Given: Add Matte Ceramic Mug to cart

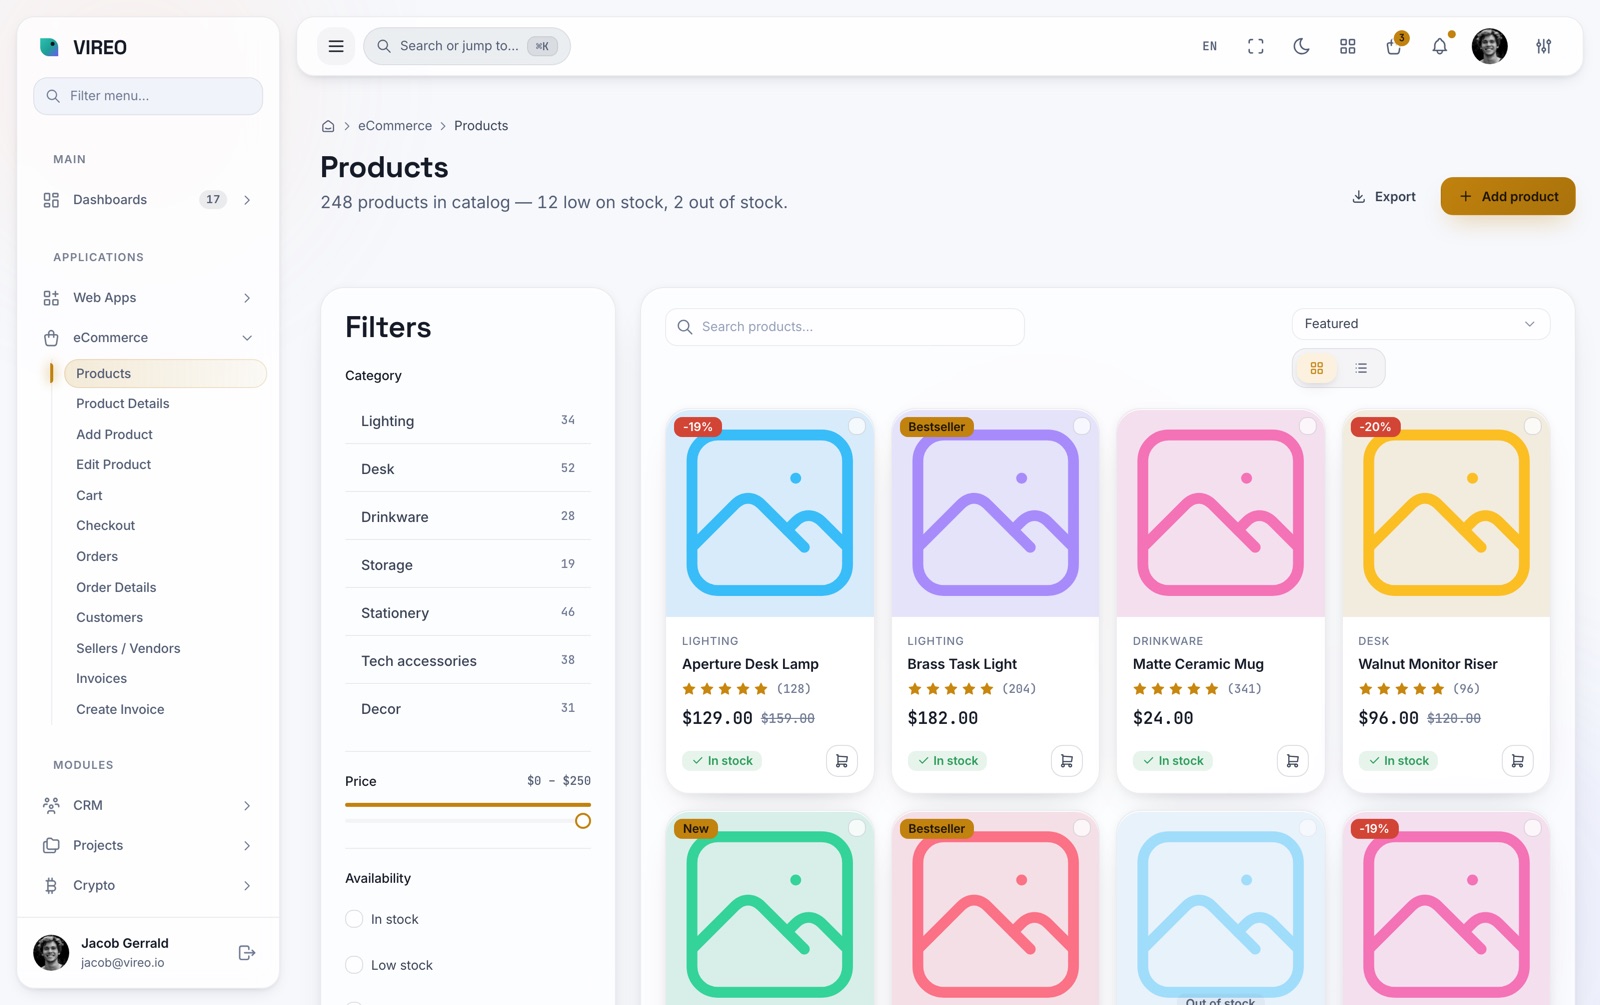Looking at the screenshot, I should click(x=1293, y=761).
